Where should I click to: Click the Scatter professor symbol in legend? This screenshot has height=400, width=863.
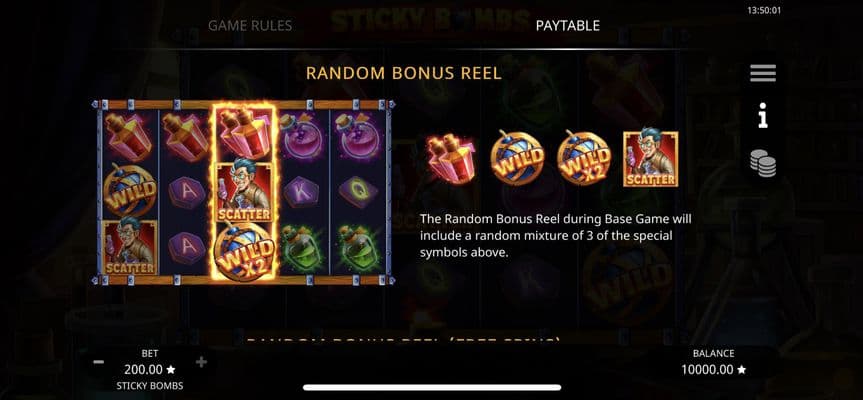pyautogui.click(x=651, y=159)
